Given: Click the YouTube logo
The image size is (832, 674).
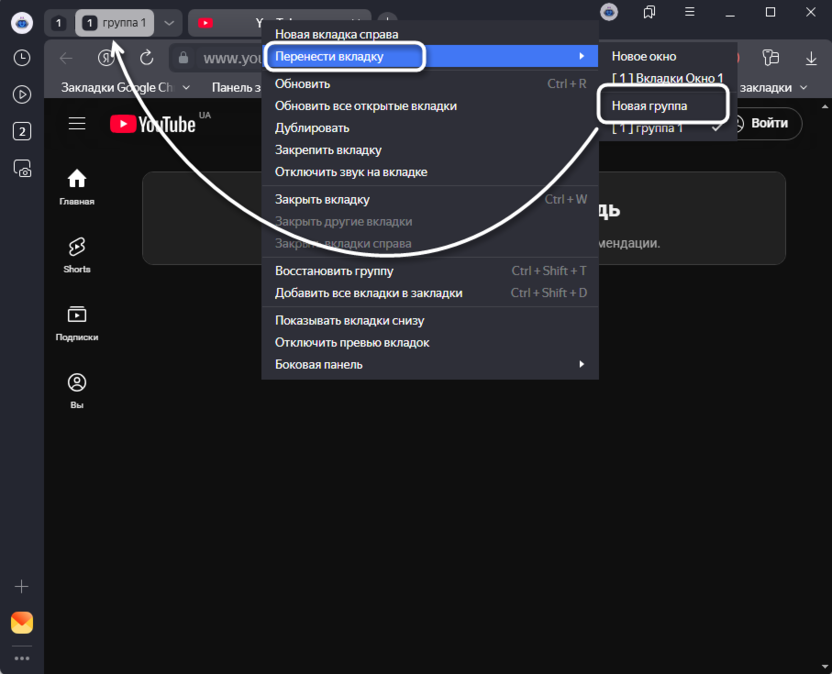Looking at the screenshot, I should point(153,124).
